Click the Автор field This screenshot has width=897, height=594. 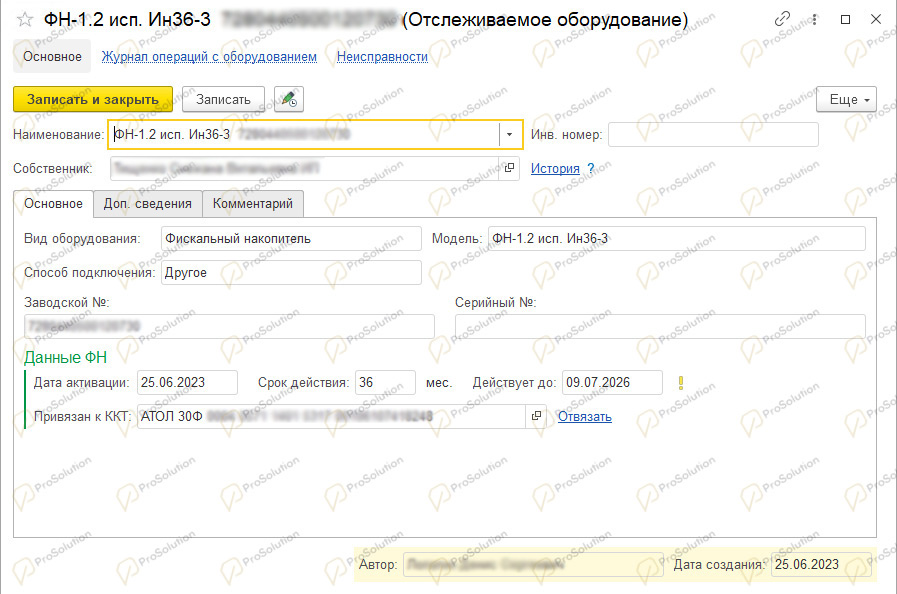pos(533,565)
